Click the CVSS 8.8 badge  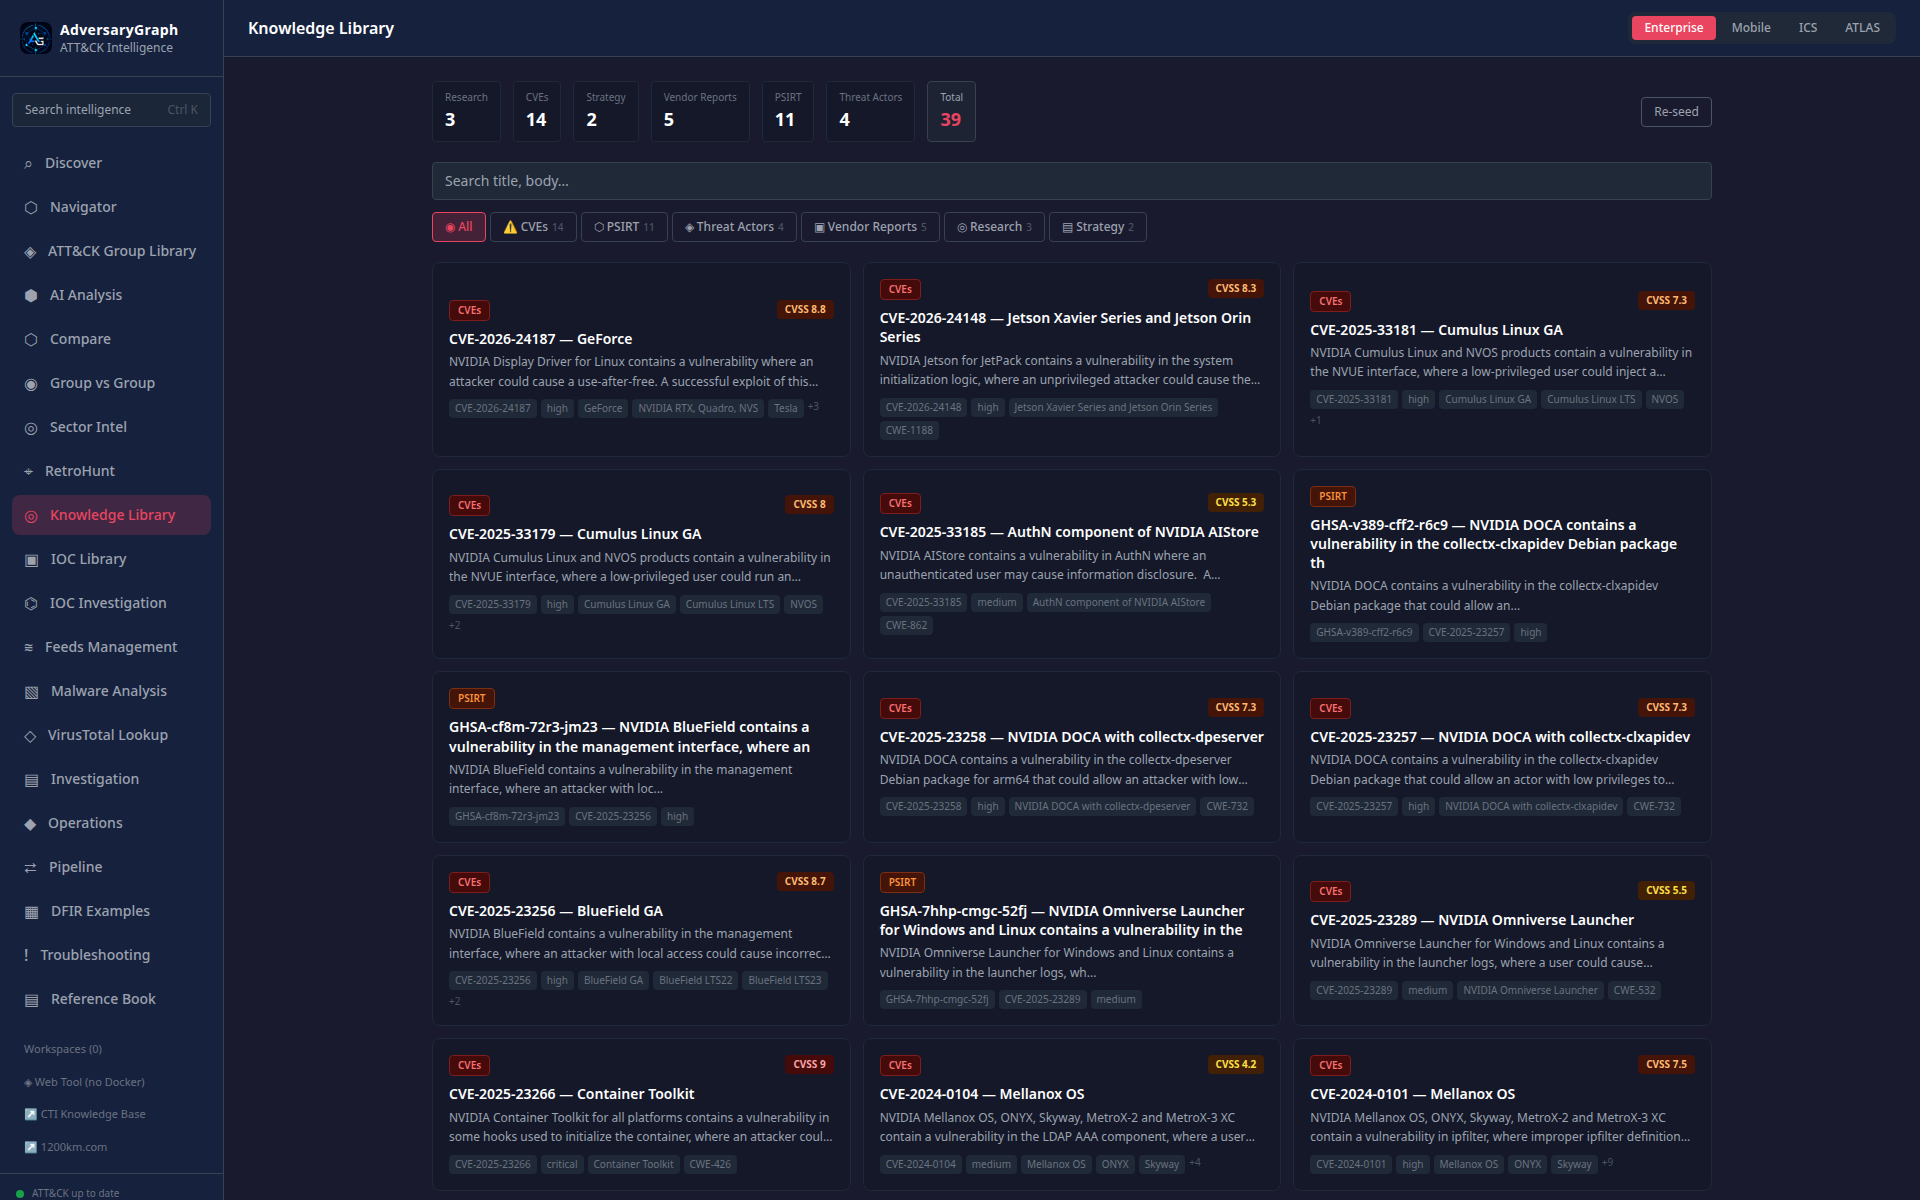coord(805,310)
